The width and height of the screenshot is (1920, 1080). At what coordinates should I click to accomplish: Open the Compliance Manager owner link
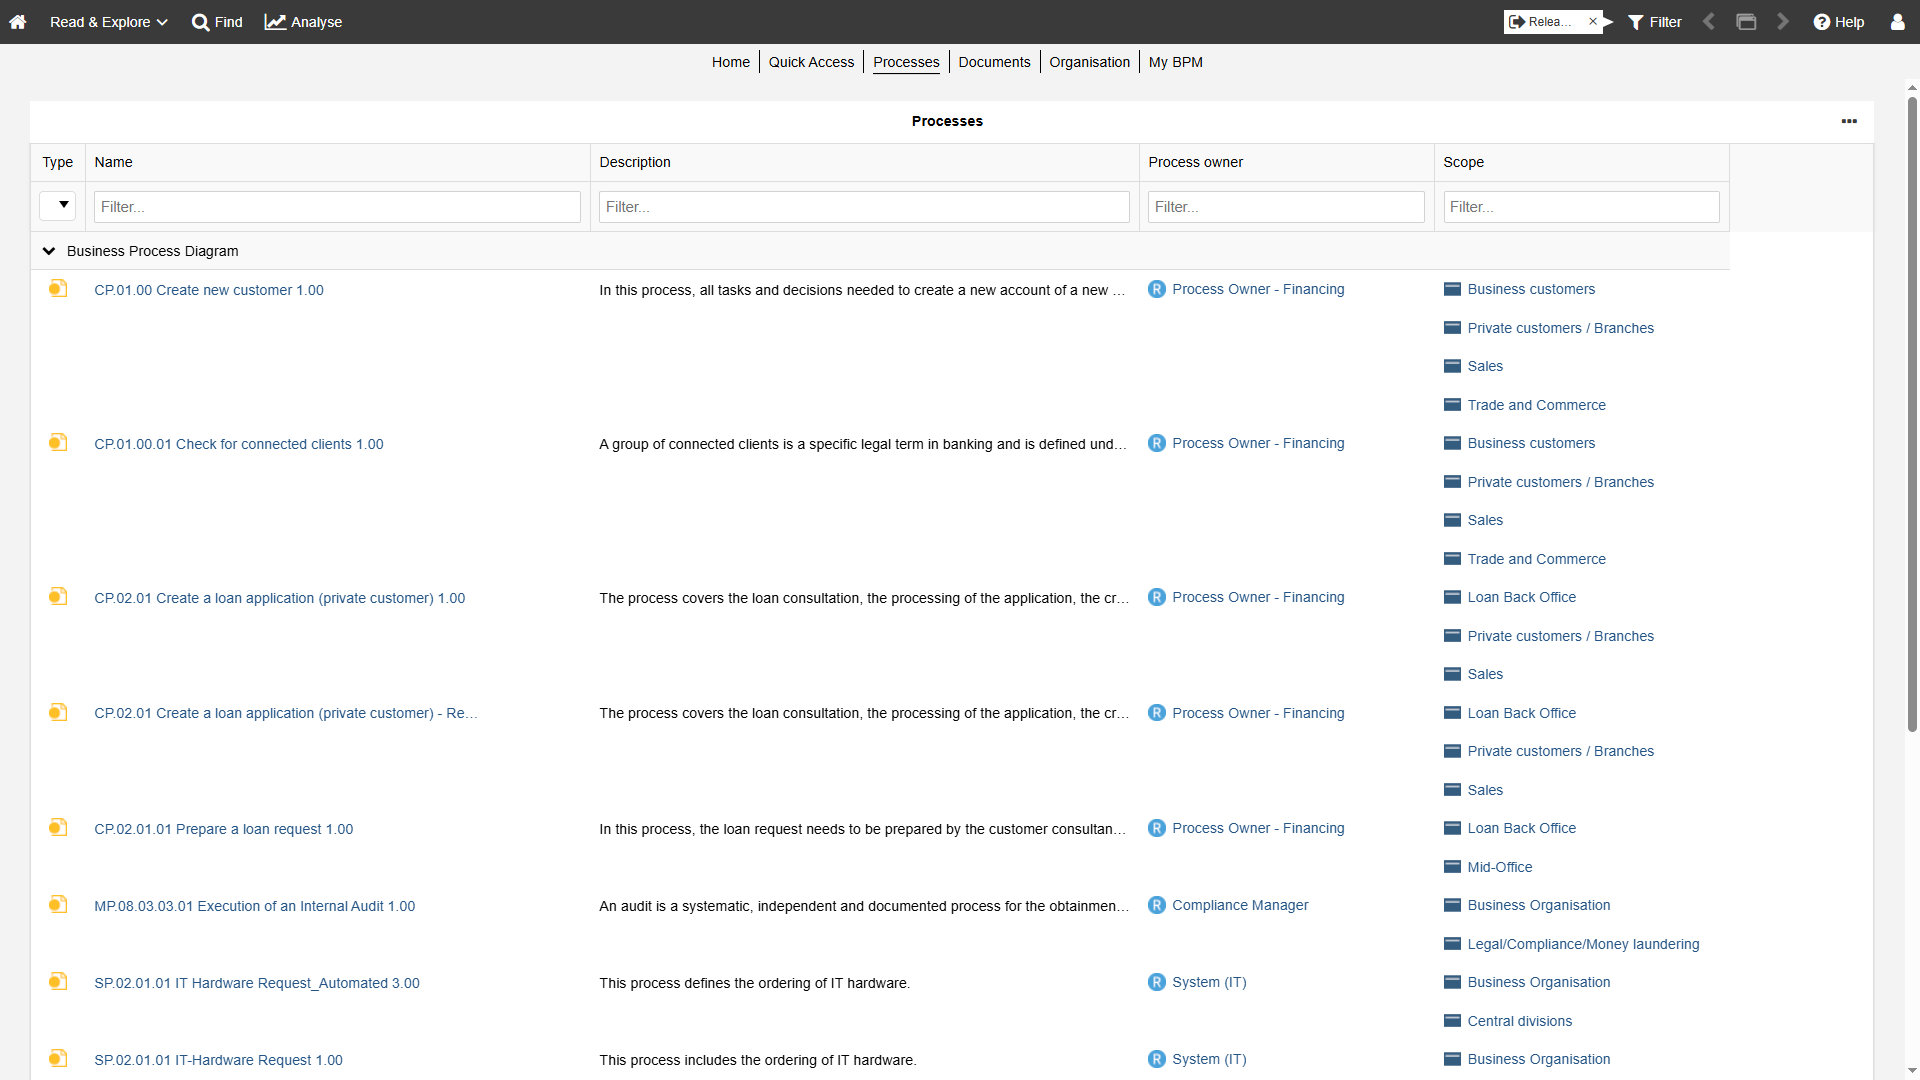[x=1240, y=905]
